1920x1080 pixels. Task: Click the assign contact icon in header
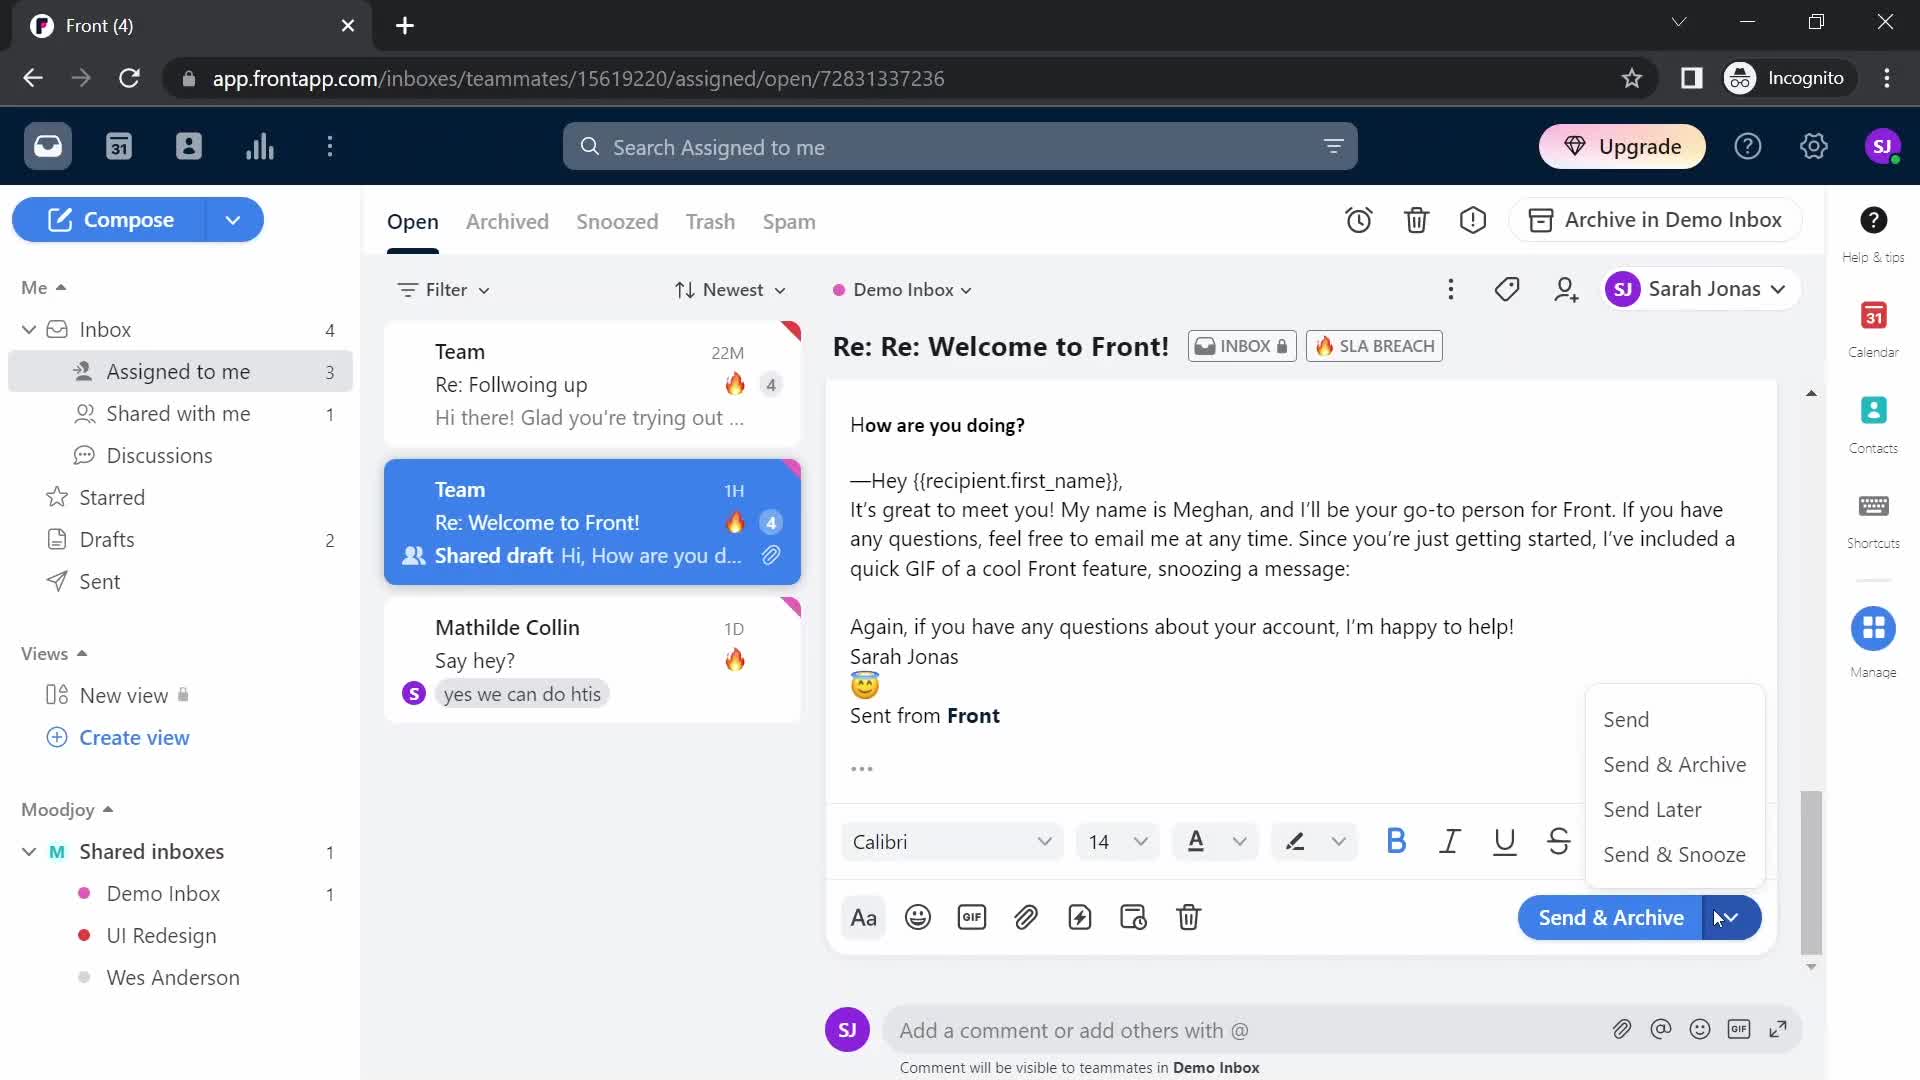1567,289
